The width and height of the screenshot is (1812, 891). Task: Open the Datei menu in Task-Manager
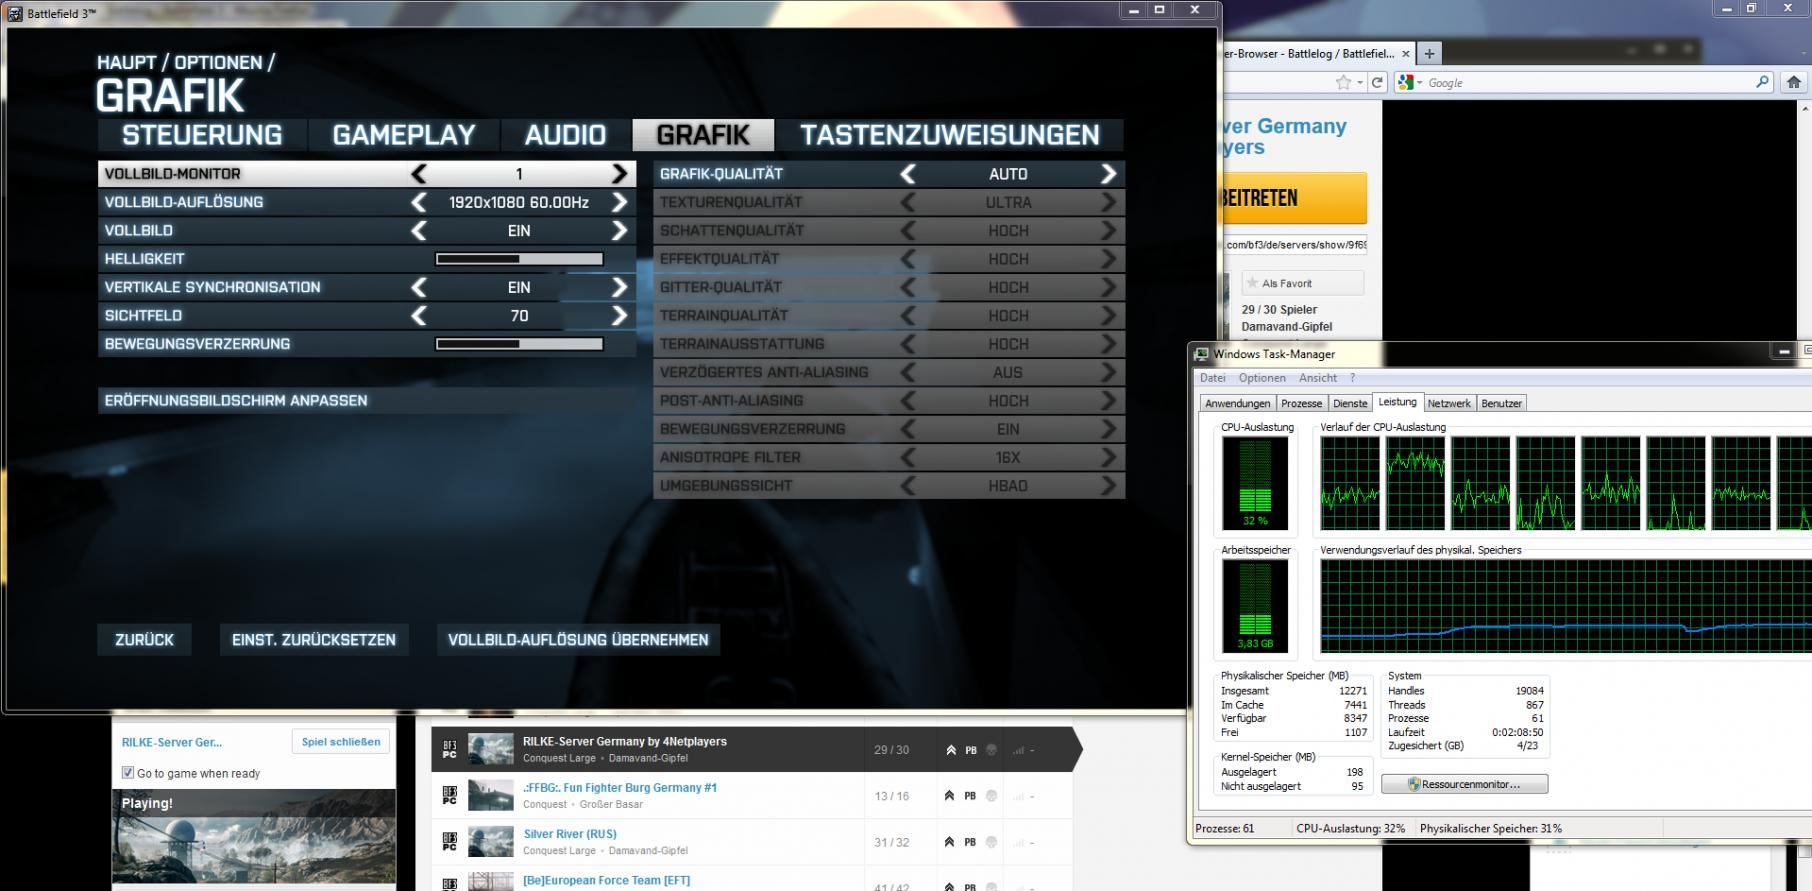point(1212,378)
